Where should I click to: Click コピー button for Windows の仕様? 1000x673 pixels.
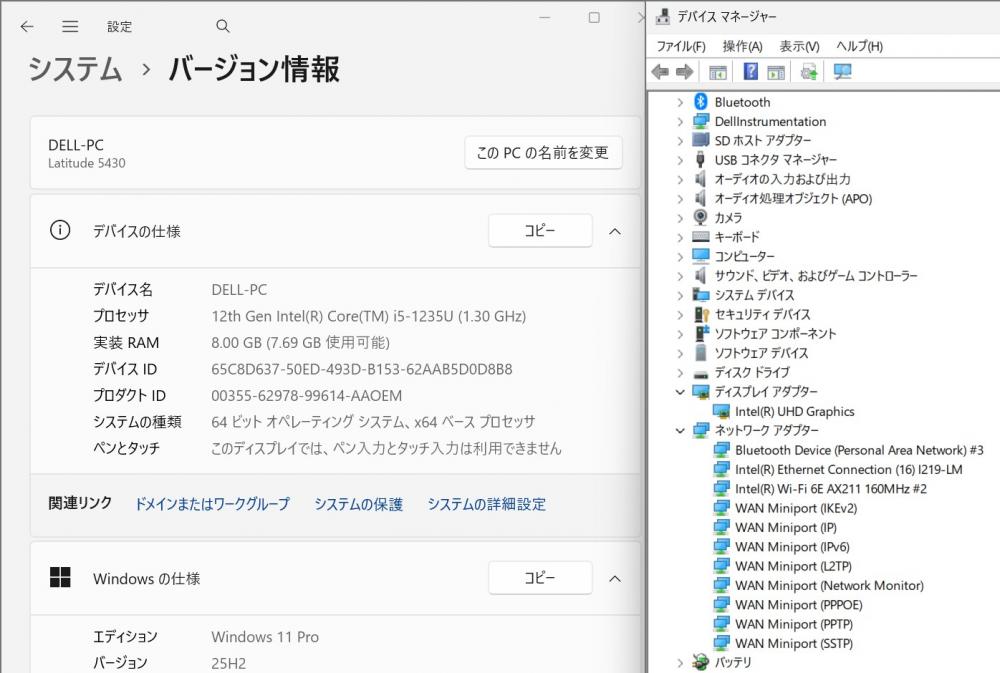[x=540, y=577]
